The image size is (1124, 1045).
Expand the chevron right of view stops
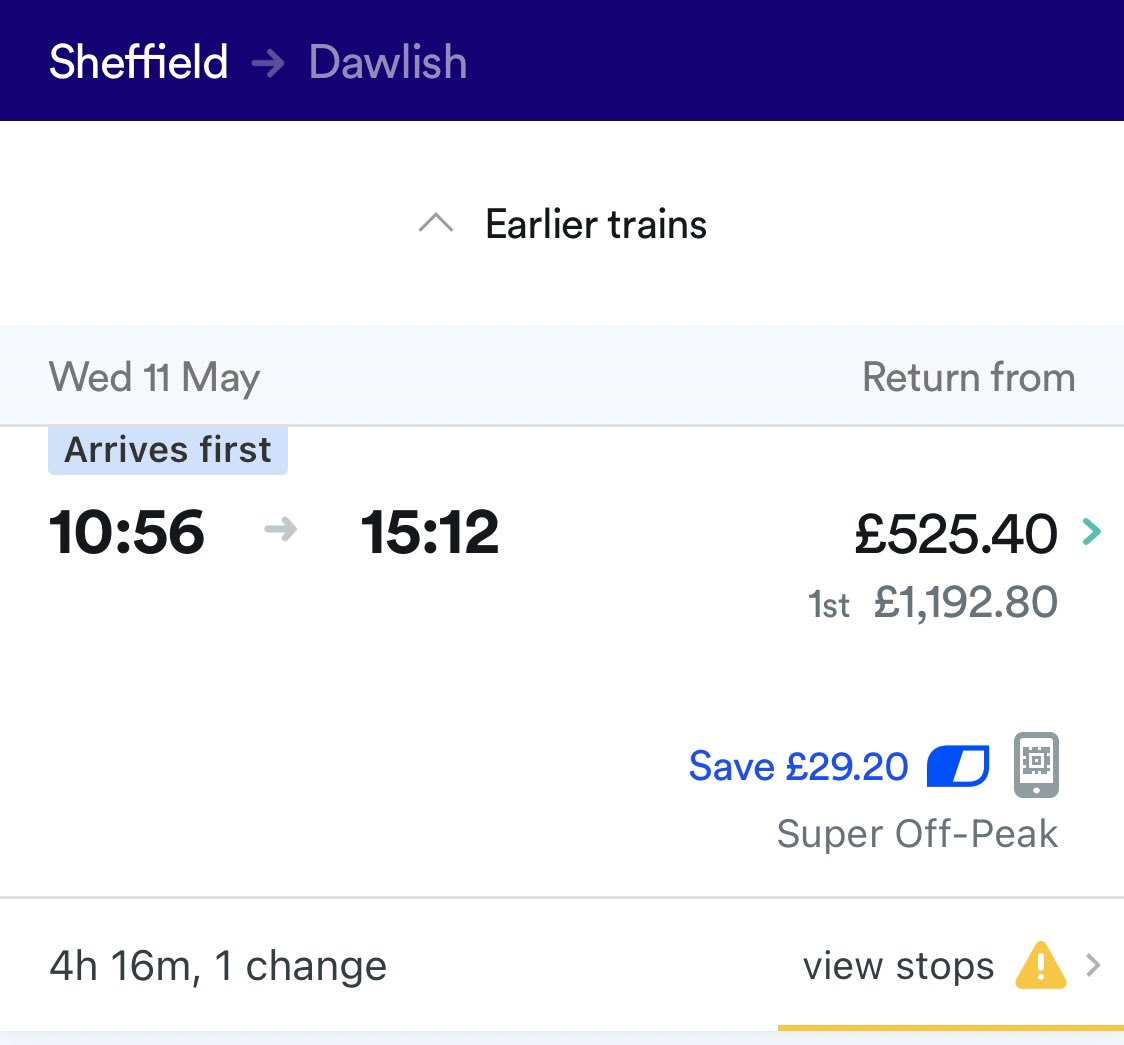(x=1093, y=966)
